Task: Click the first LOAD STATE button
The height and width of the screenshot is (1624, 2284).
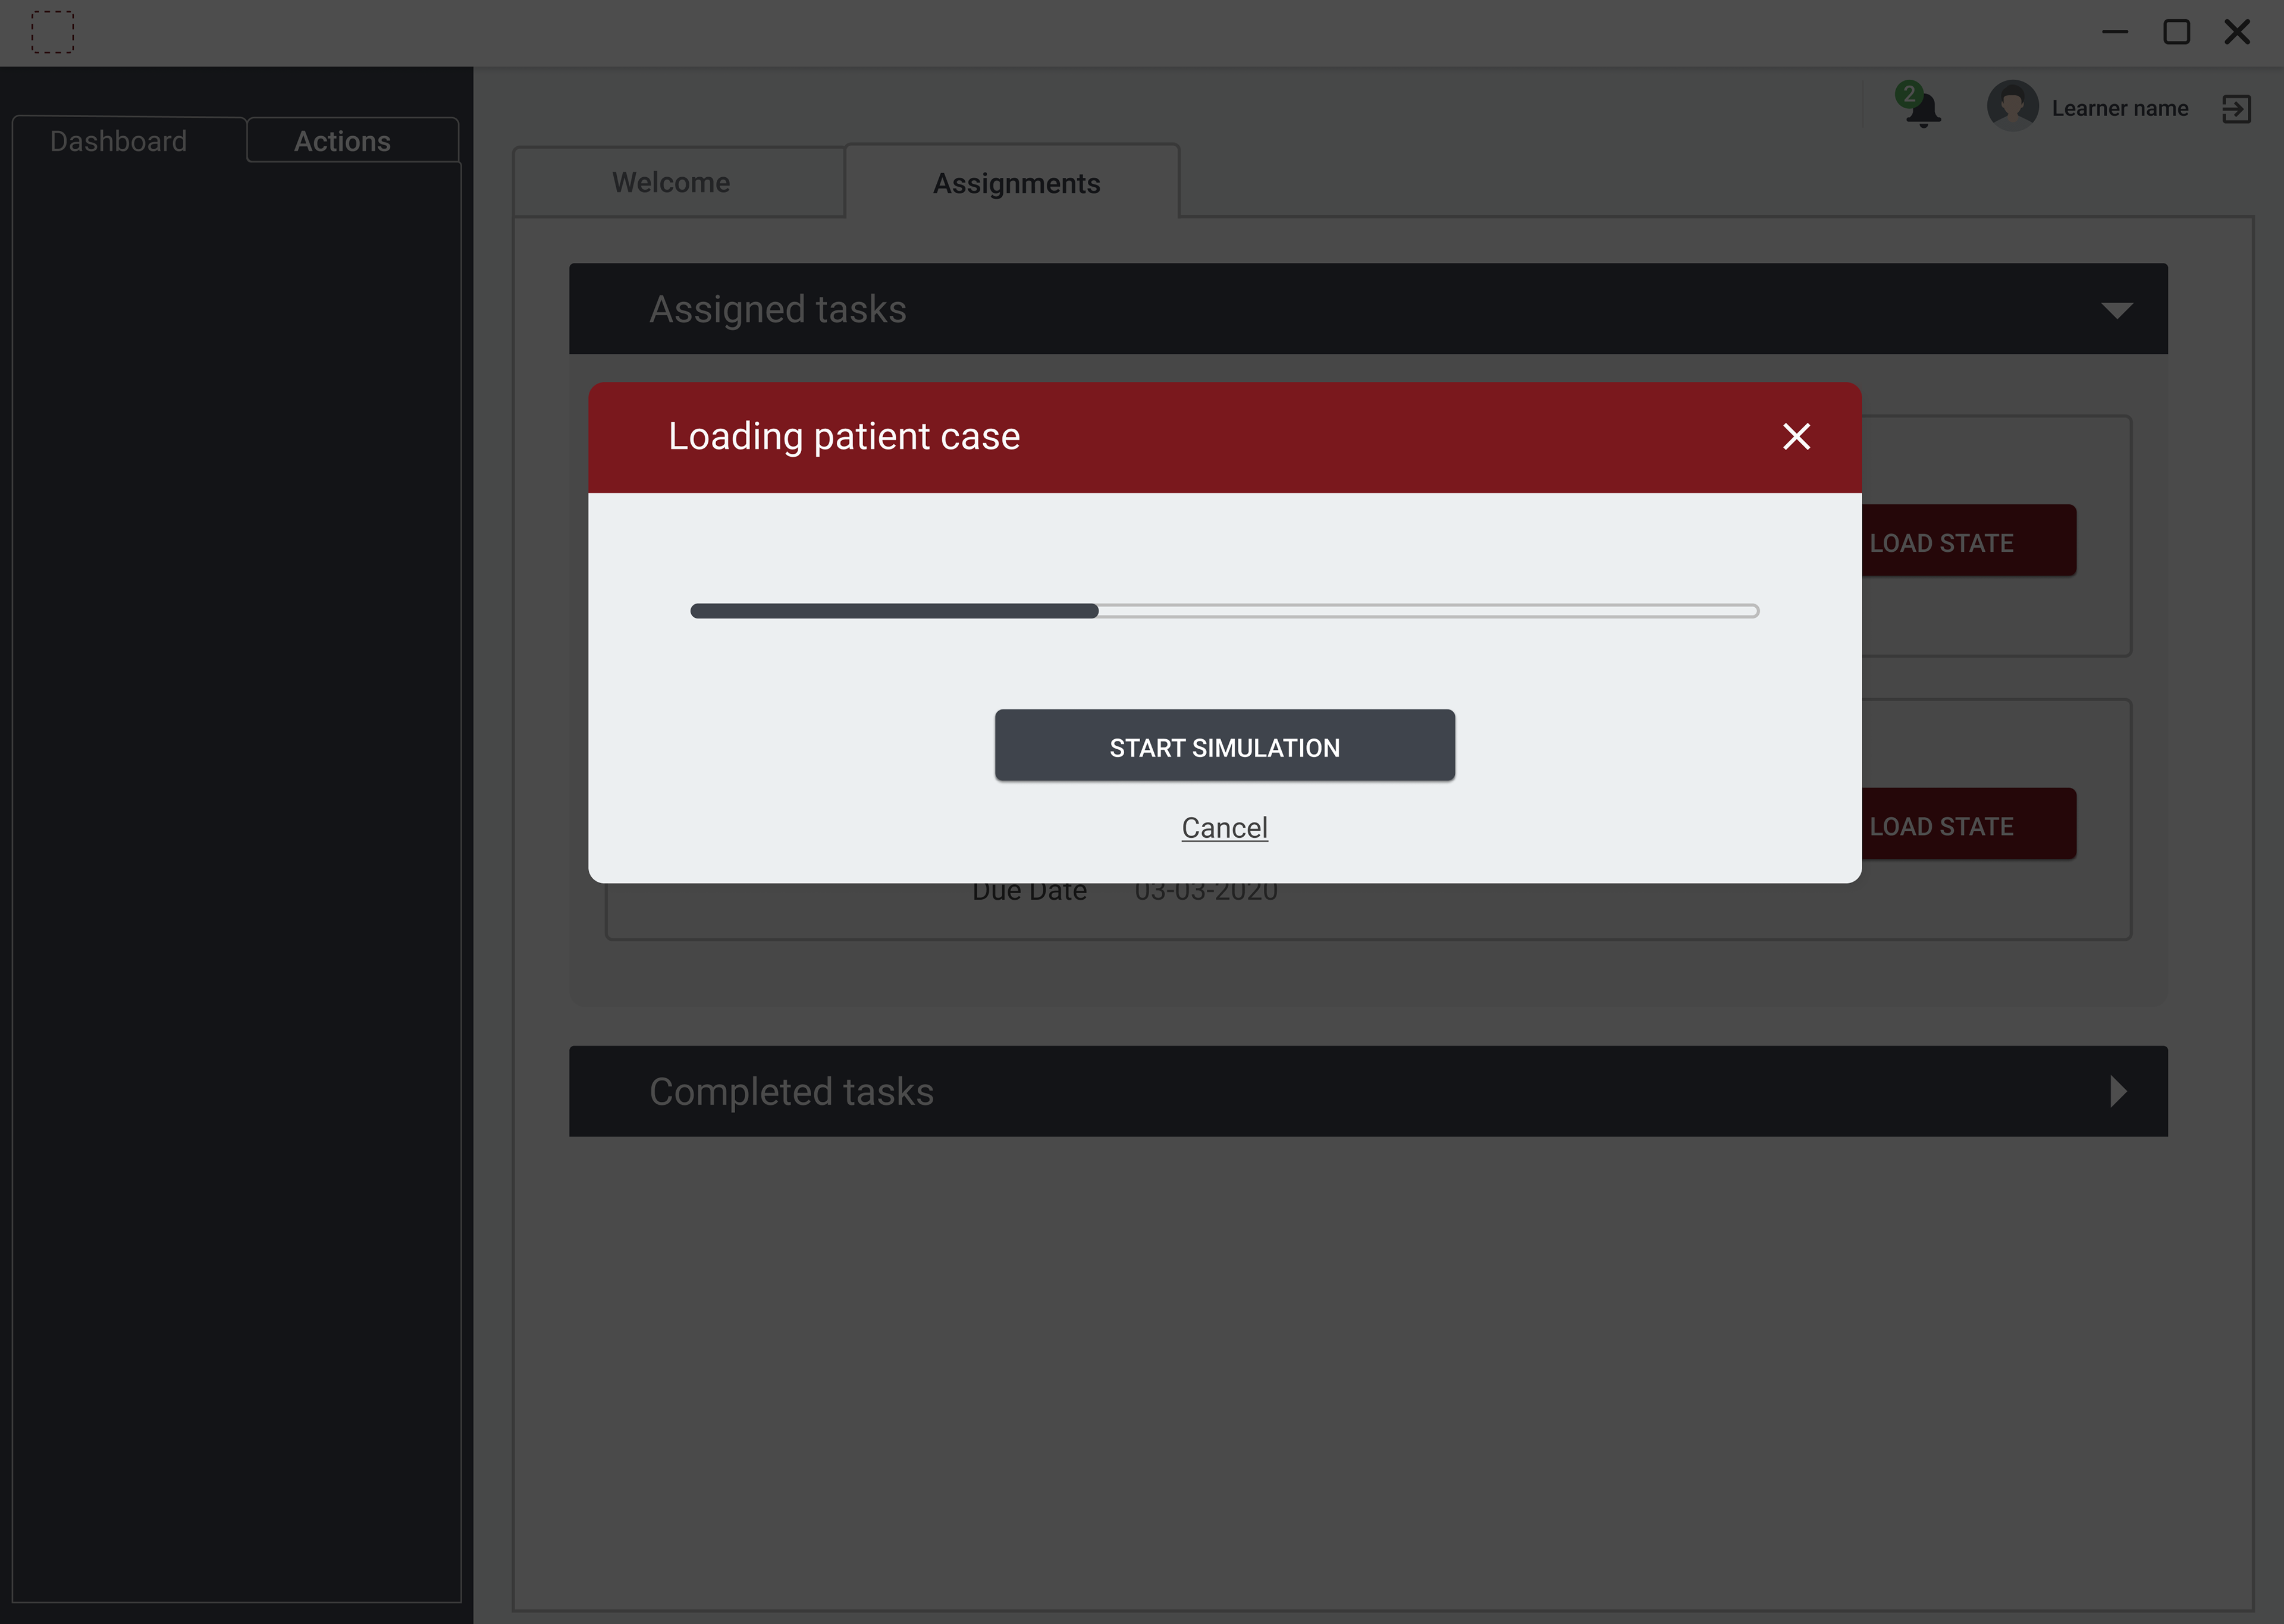Action: click(x=1968, y=541)
